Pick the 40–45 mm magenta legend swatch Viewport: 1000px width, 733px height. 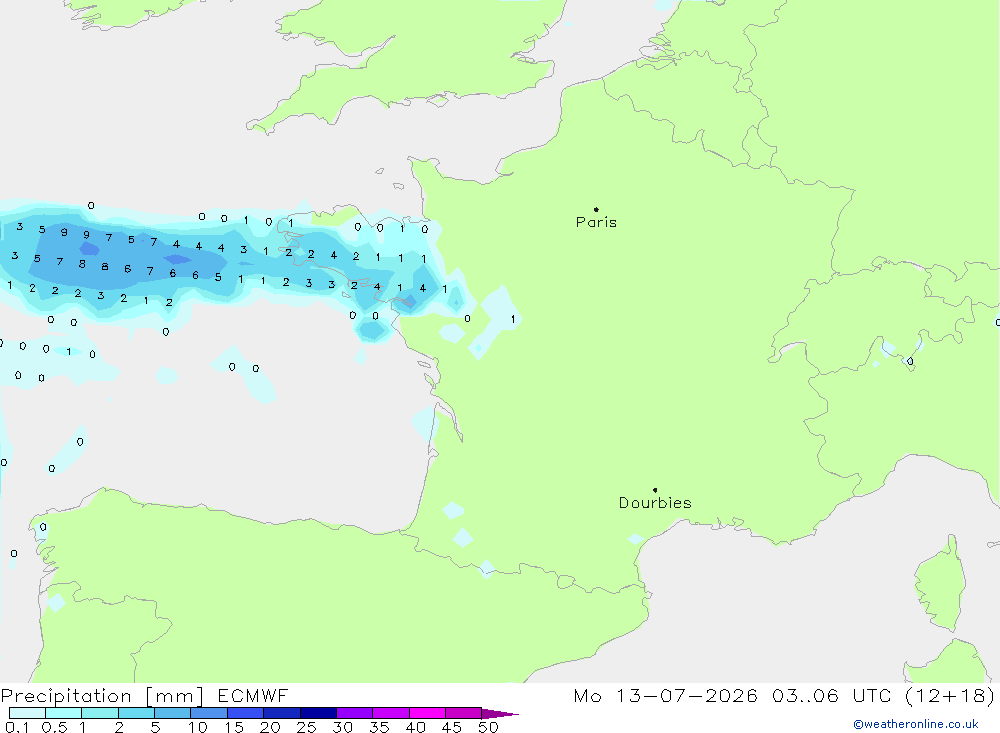427,713
